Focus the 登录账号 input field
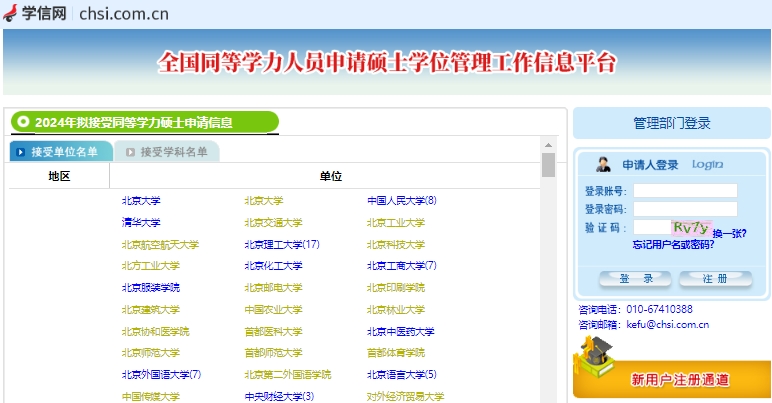The width and height of the screenshot is (772, 403). pyautogui.click(x=685, y=190)
